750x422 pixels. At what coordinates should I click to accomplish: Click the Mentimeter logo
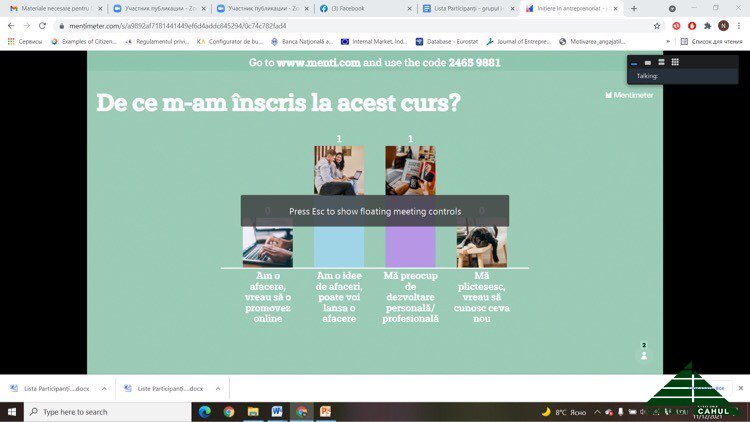pos(629,95)
